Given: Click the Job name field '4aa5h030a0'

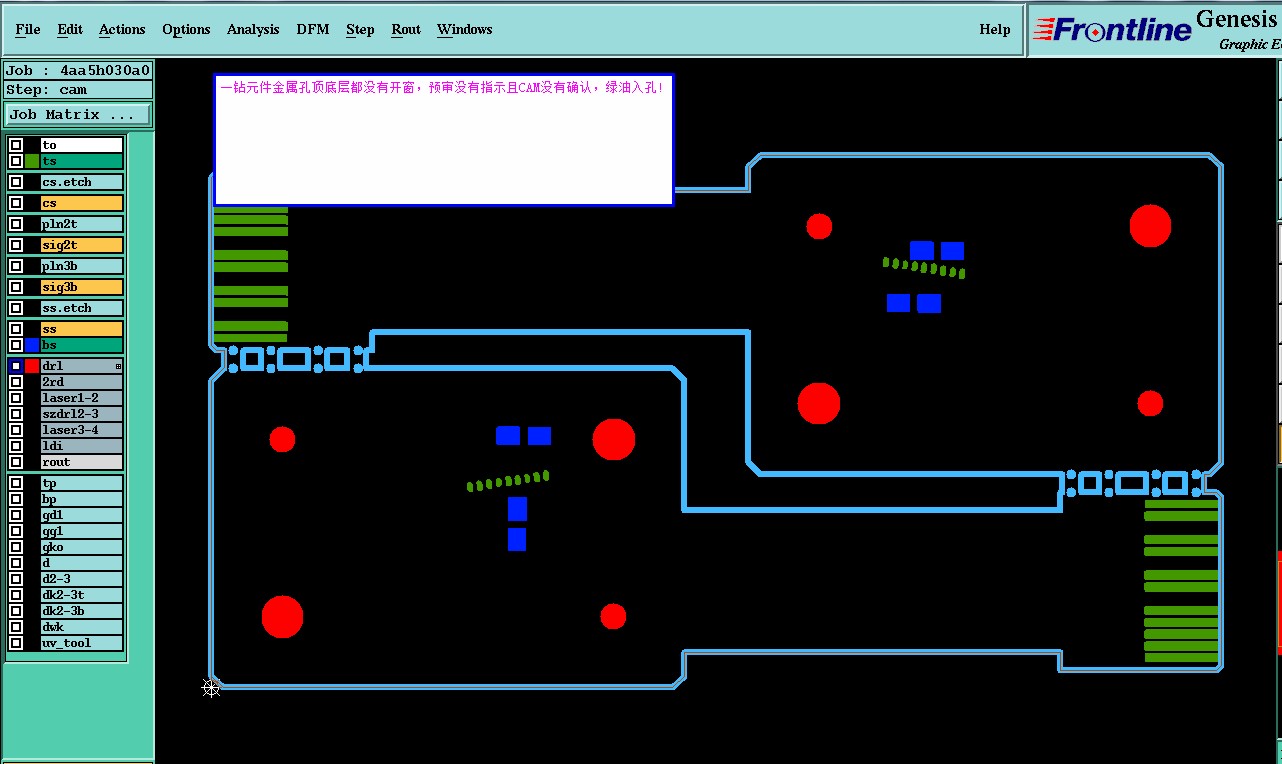Looking at the screenshot, I should click(78, 70).
